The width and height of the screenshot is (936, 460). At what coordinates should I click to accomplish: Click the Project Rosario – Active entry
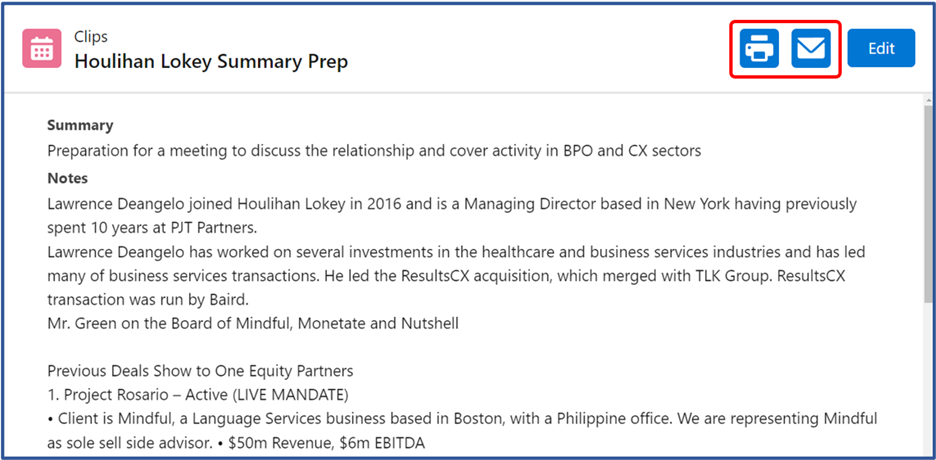pos(198,395)
